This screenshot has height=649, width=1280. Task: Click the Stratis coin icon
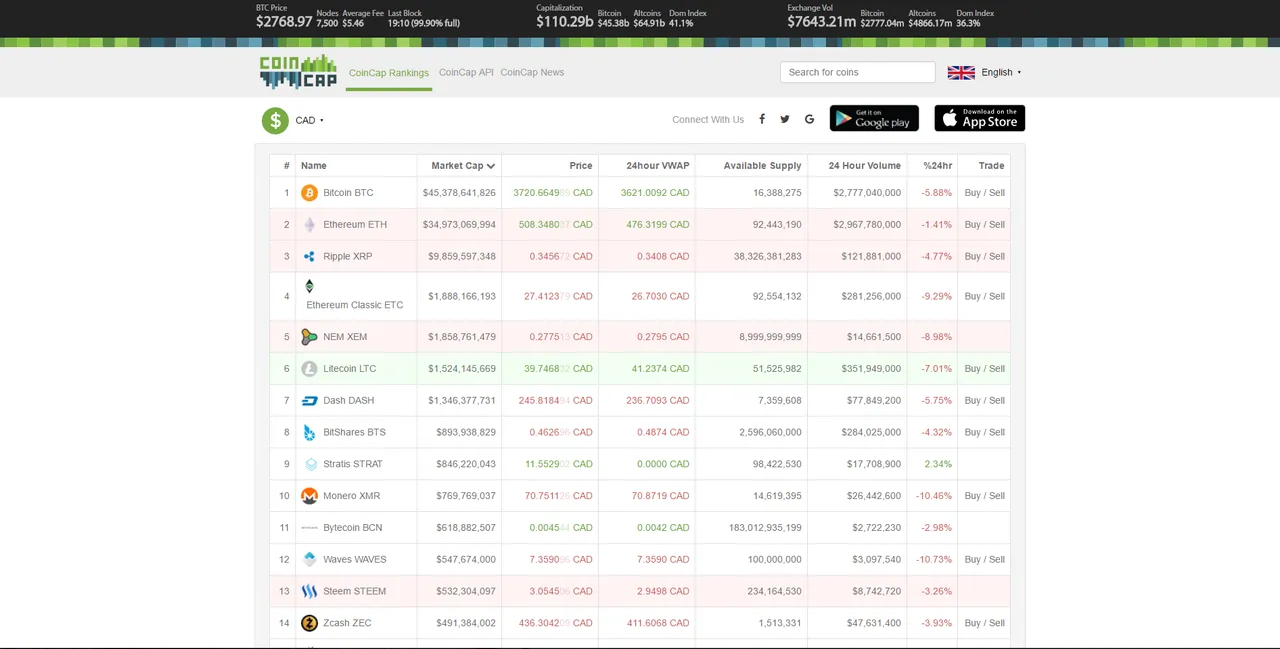click(x=310, y=464)
